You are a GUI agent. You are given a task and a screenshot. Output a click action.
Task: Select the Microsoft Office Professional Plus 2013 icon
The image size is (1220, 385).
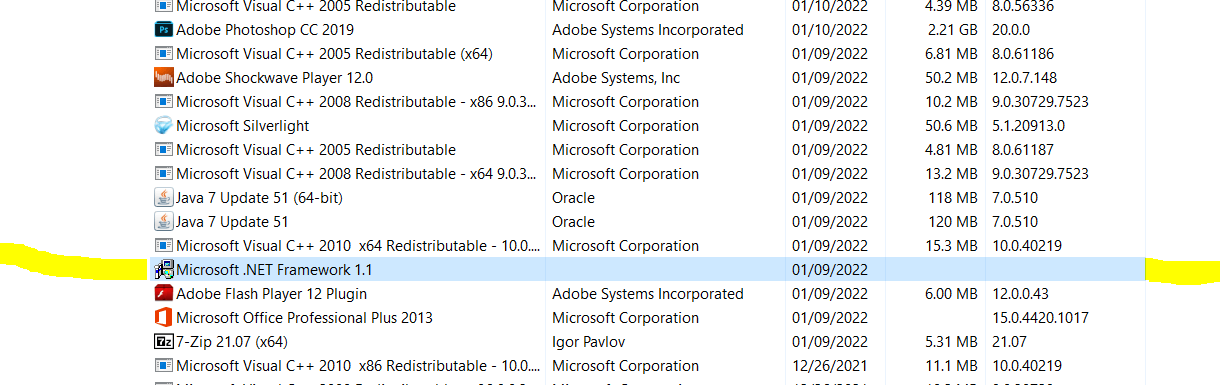164,318
